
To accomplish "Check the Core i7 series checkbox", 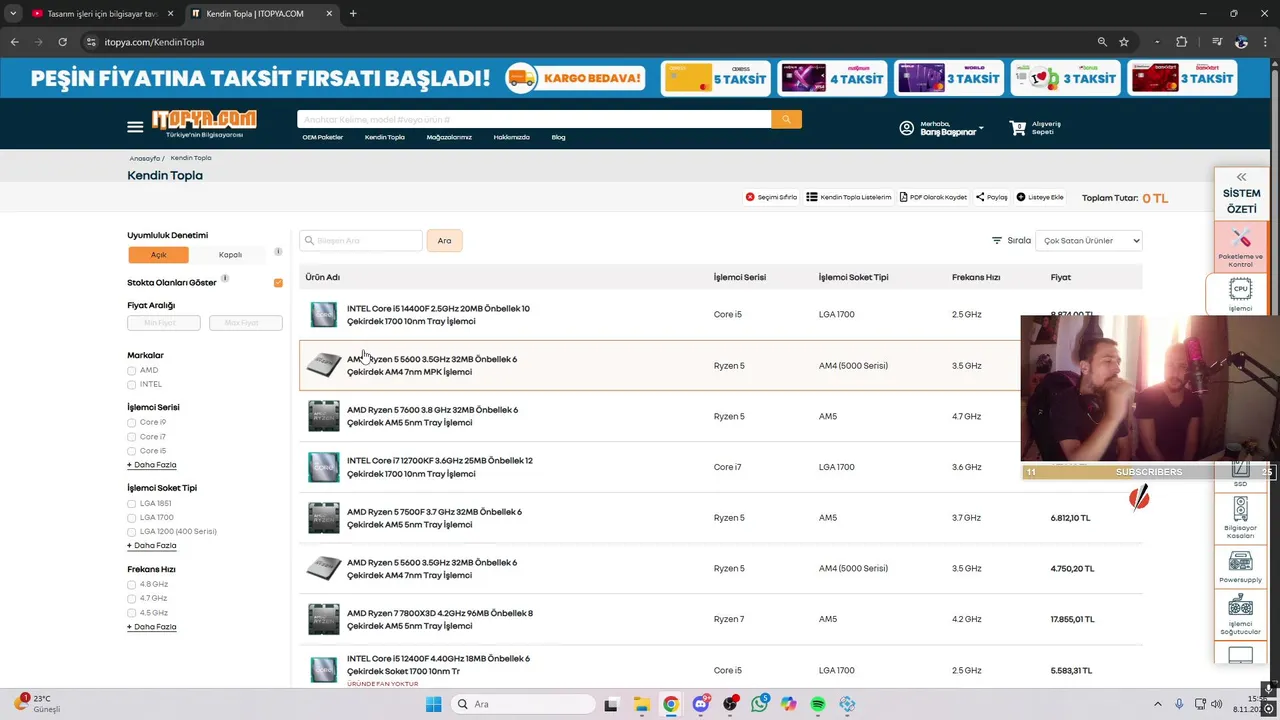I will click(131, 437).
